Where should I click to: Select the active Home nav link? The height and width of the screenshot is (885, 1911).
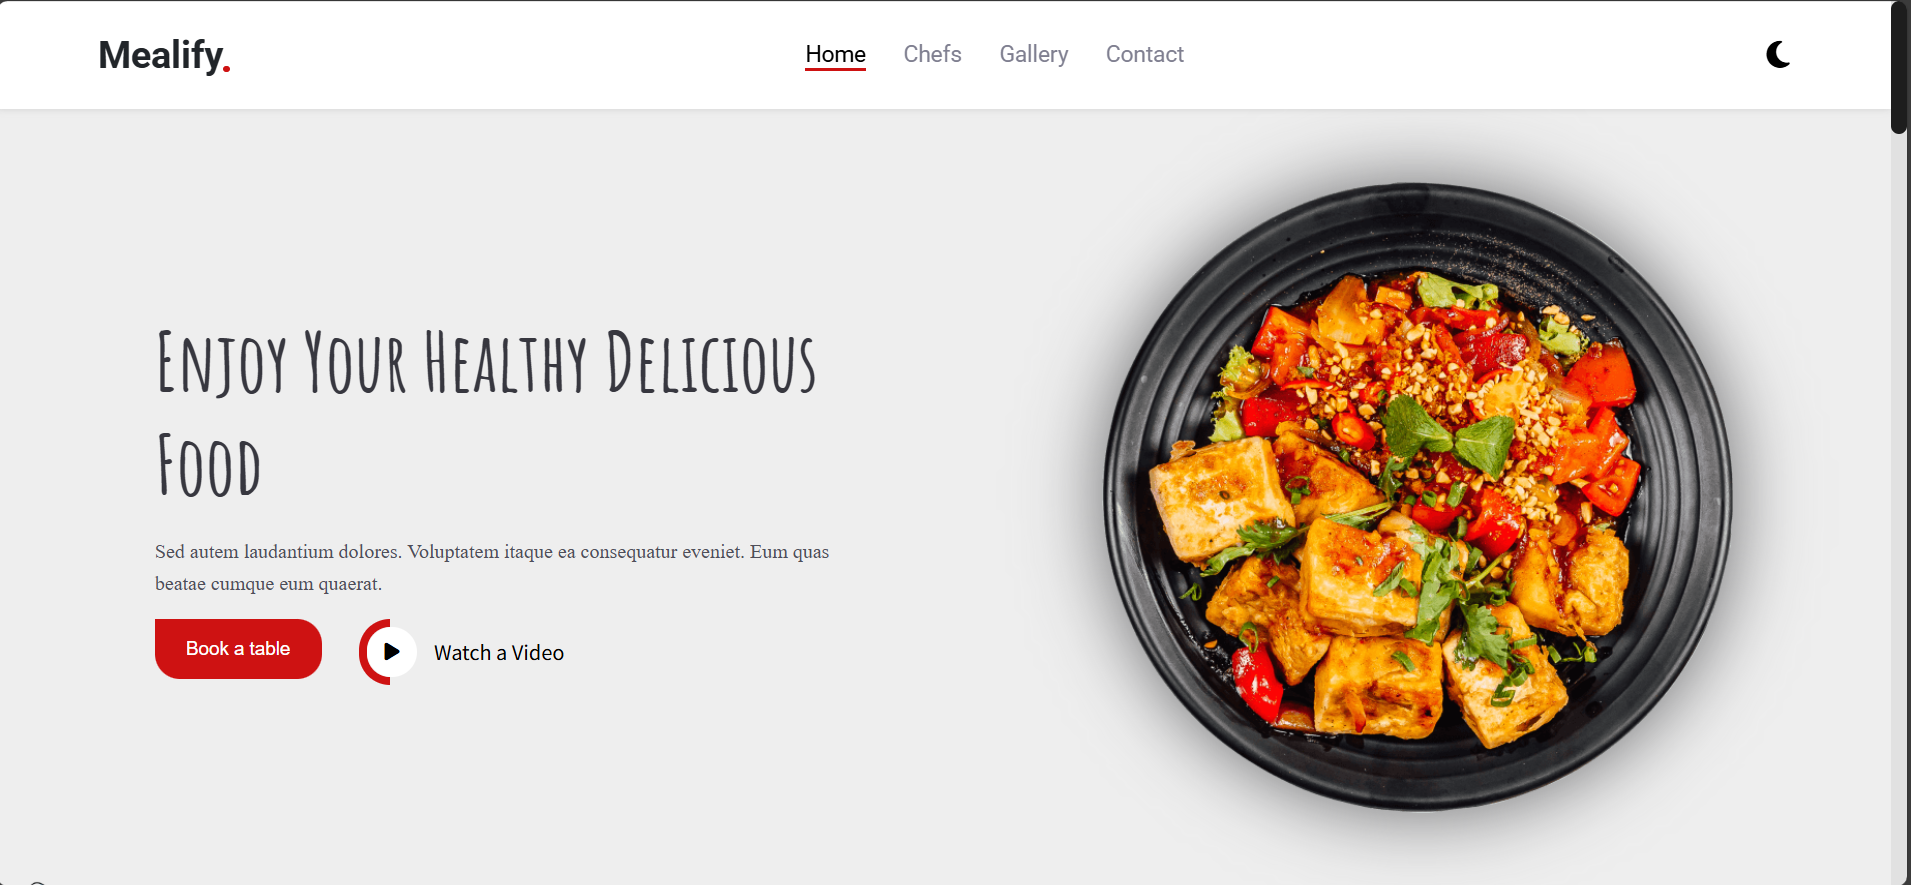pos(835,54)
